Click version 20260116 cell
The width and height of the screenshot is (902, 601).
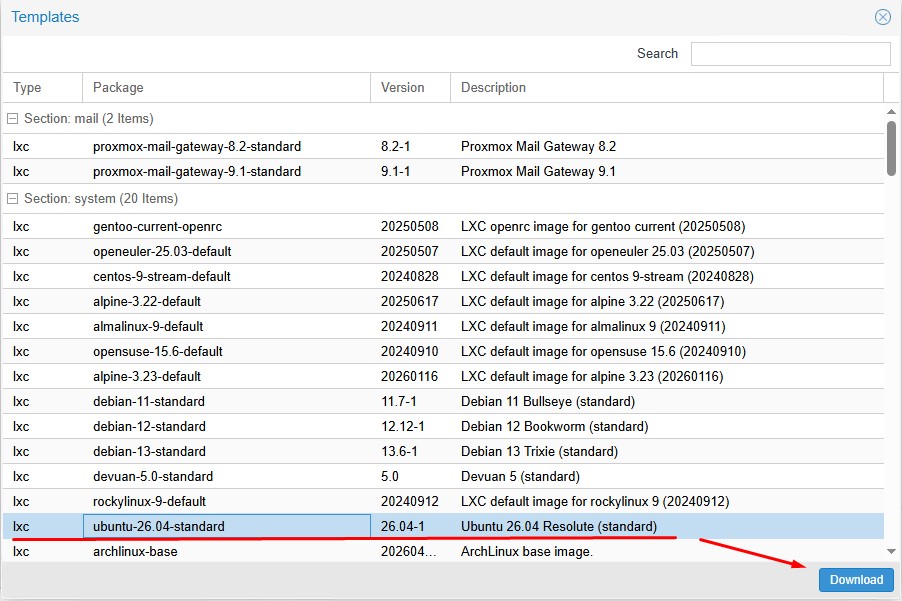[x=409, y=377]
